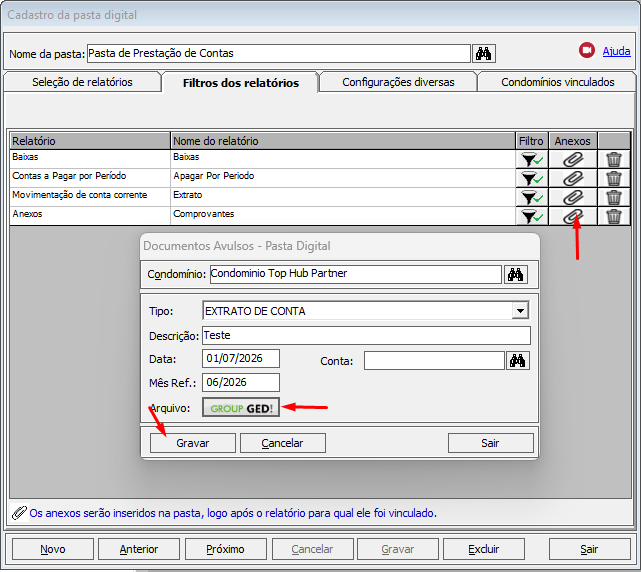The image size is (641, 572).
Task: Switch to the Filtros dos relatórios tab
Action: [x=241, y=83]
